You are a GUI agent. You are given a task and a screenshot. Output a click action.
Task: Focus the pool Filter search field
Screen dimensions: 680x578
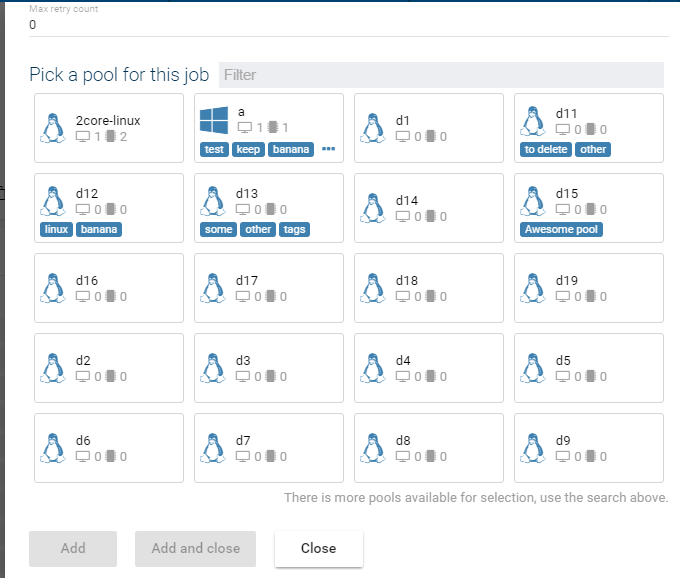[x=440, y=75]
